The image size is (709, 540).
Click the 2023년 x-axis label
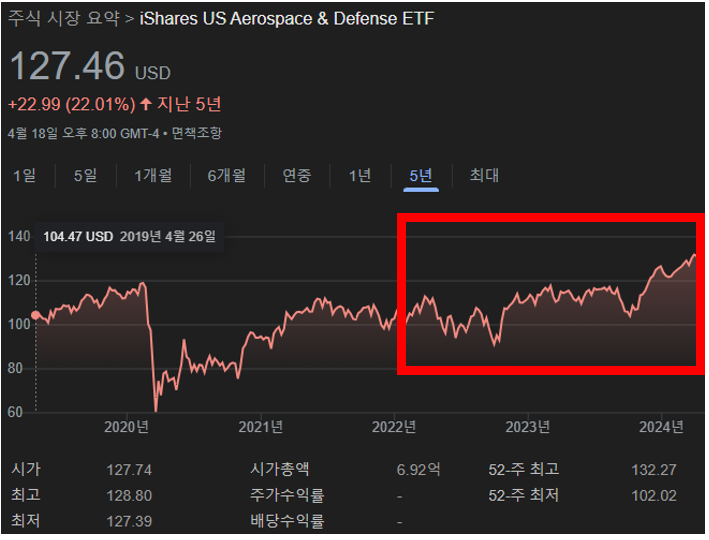528,427
